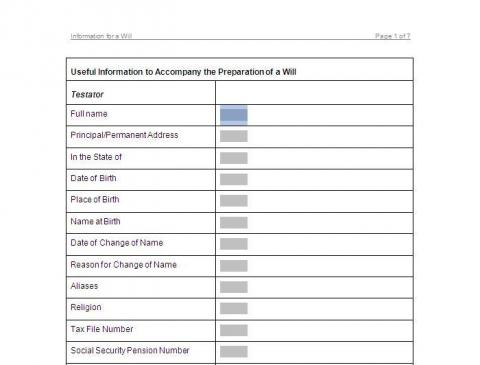Click the 'Page 1 of 7' header text

tap(393, 36)
